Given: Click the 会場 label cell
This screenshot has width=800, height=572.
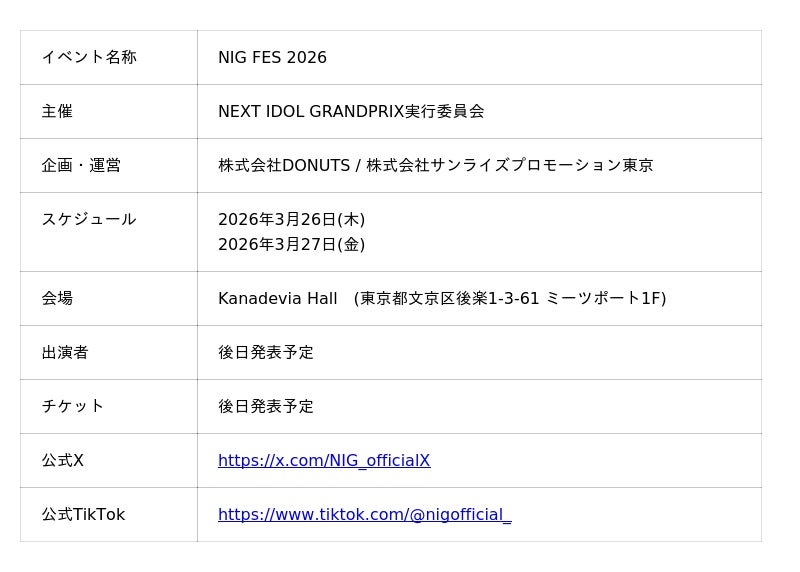Looking at the screenshot, I should [57, 298].
